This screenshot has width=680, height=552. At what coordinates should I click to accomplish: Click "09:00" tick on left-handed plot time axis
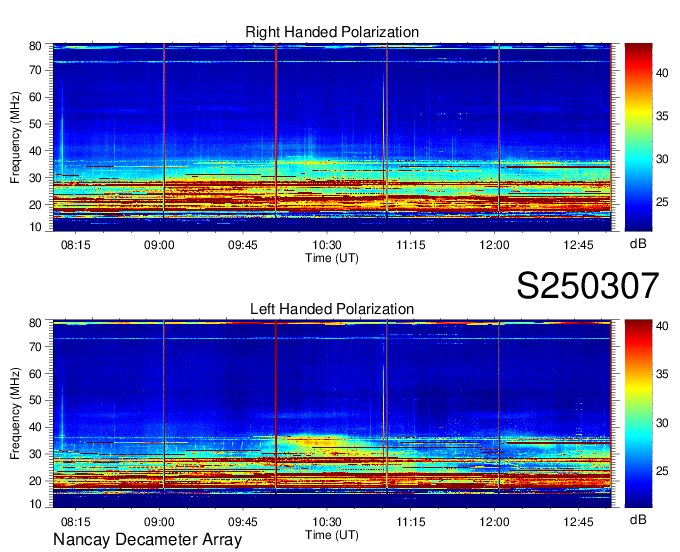159,522
